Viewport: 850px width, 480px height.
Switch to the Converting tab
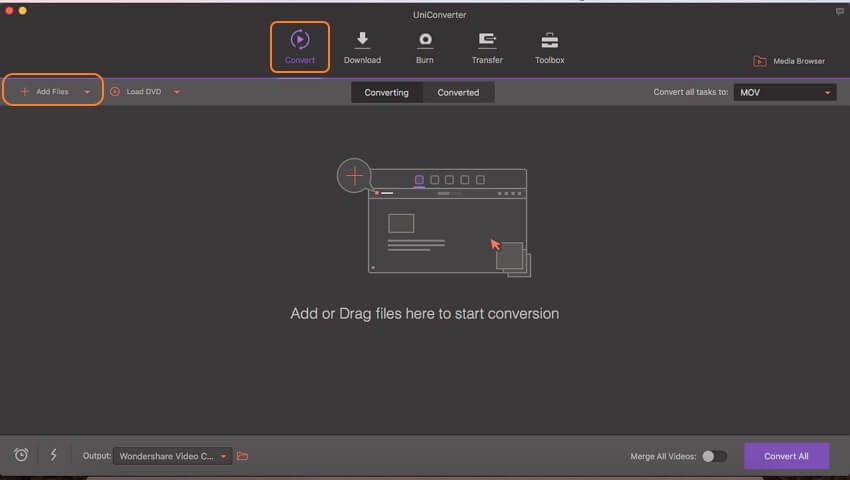click(387, 92)
